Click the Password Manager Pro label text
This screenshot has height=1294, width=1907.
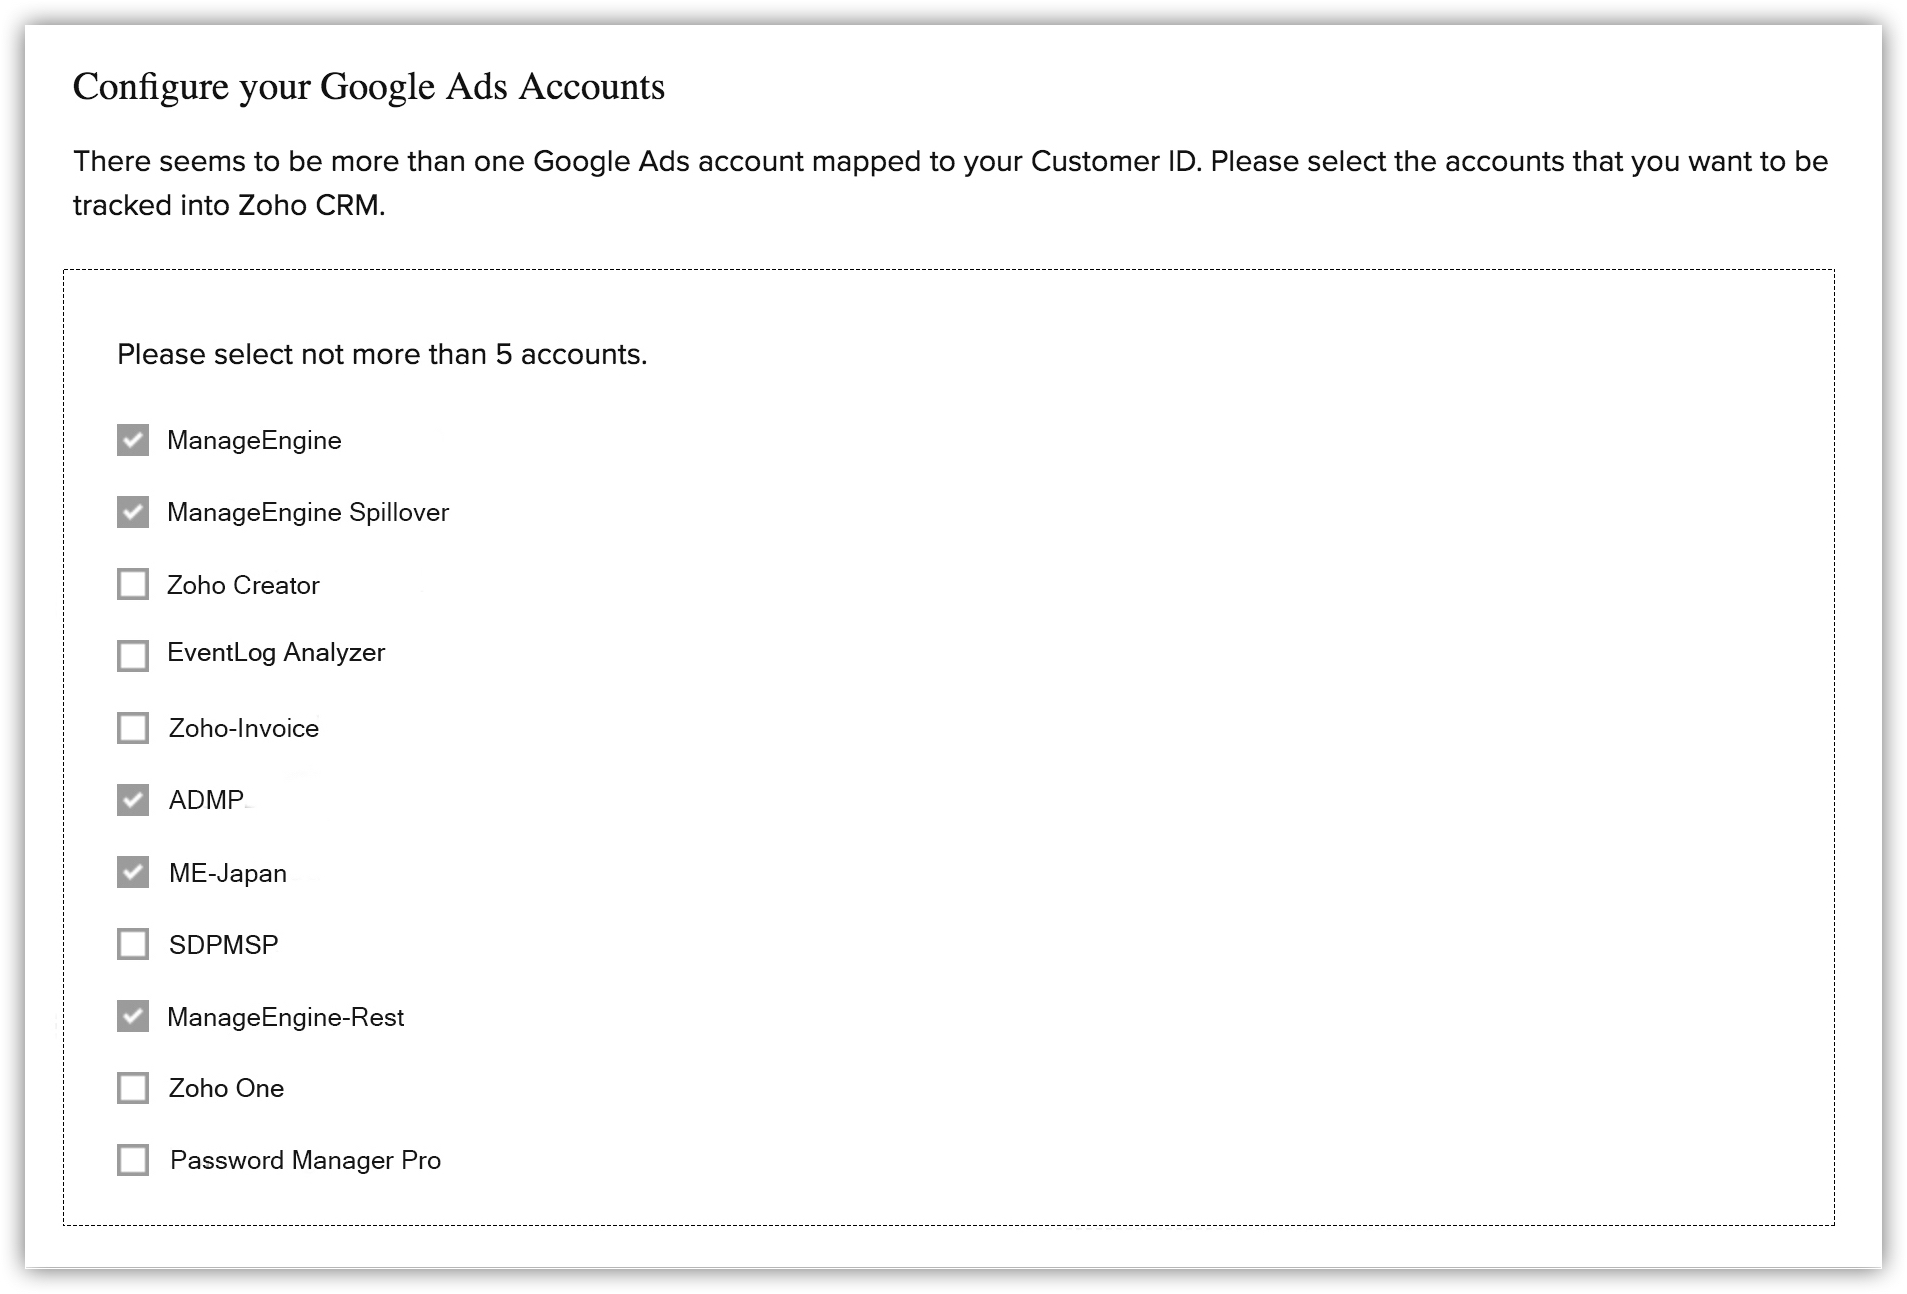click(306, 1161)
